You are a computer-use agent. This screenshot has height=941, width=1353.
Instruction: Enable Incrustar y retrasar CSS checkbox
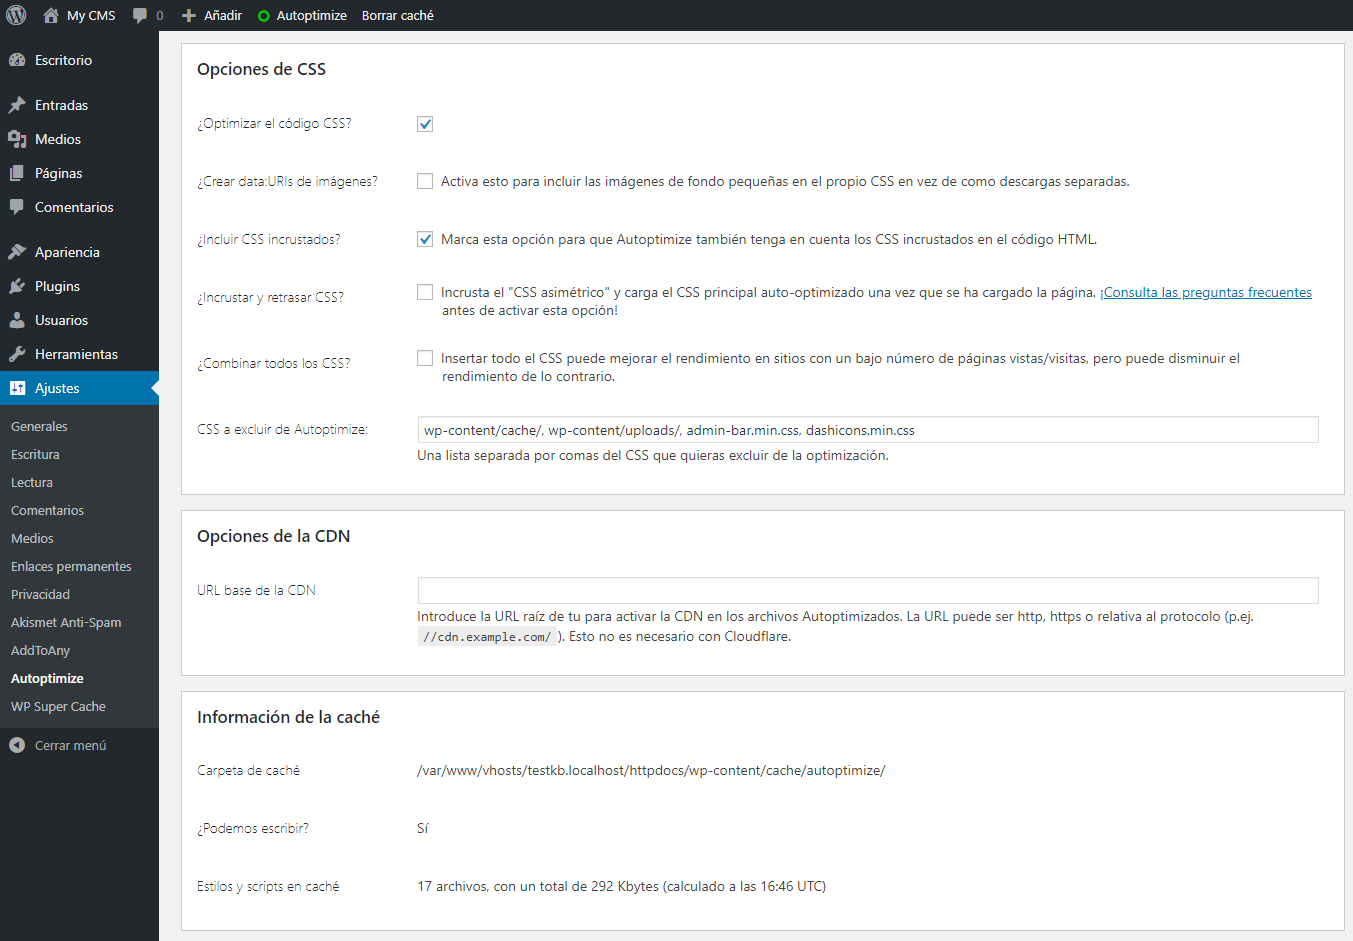[425, 292]
